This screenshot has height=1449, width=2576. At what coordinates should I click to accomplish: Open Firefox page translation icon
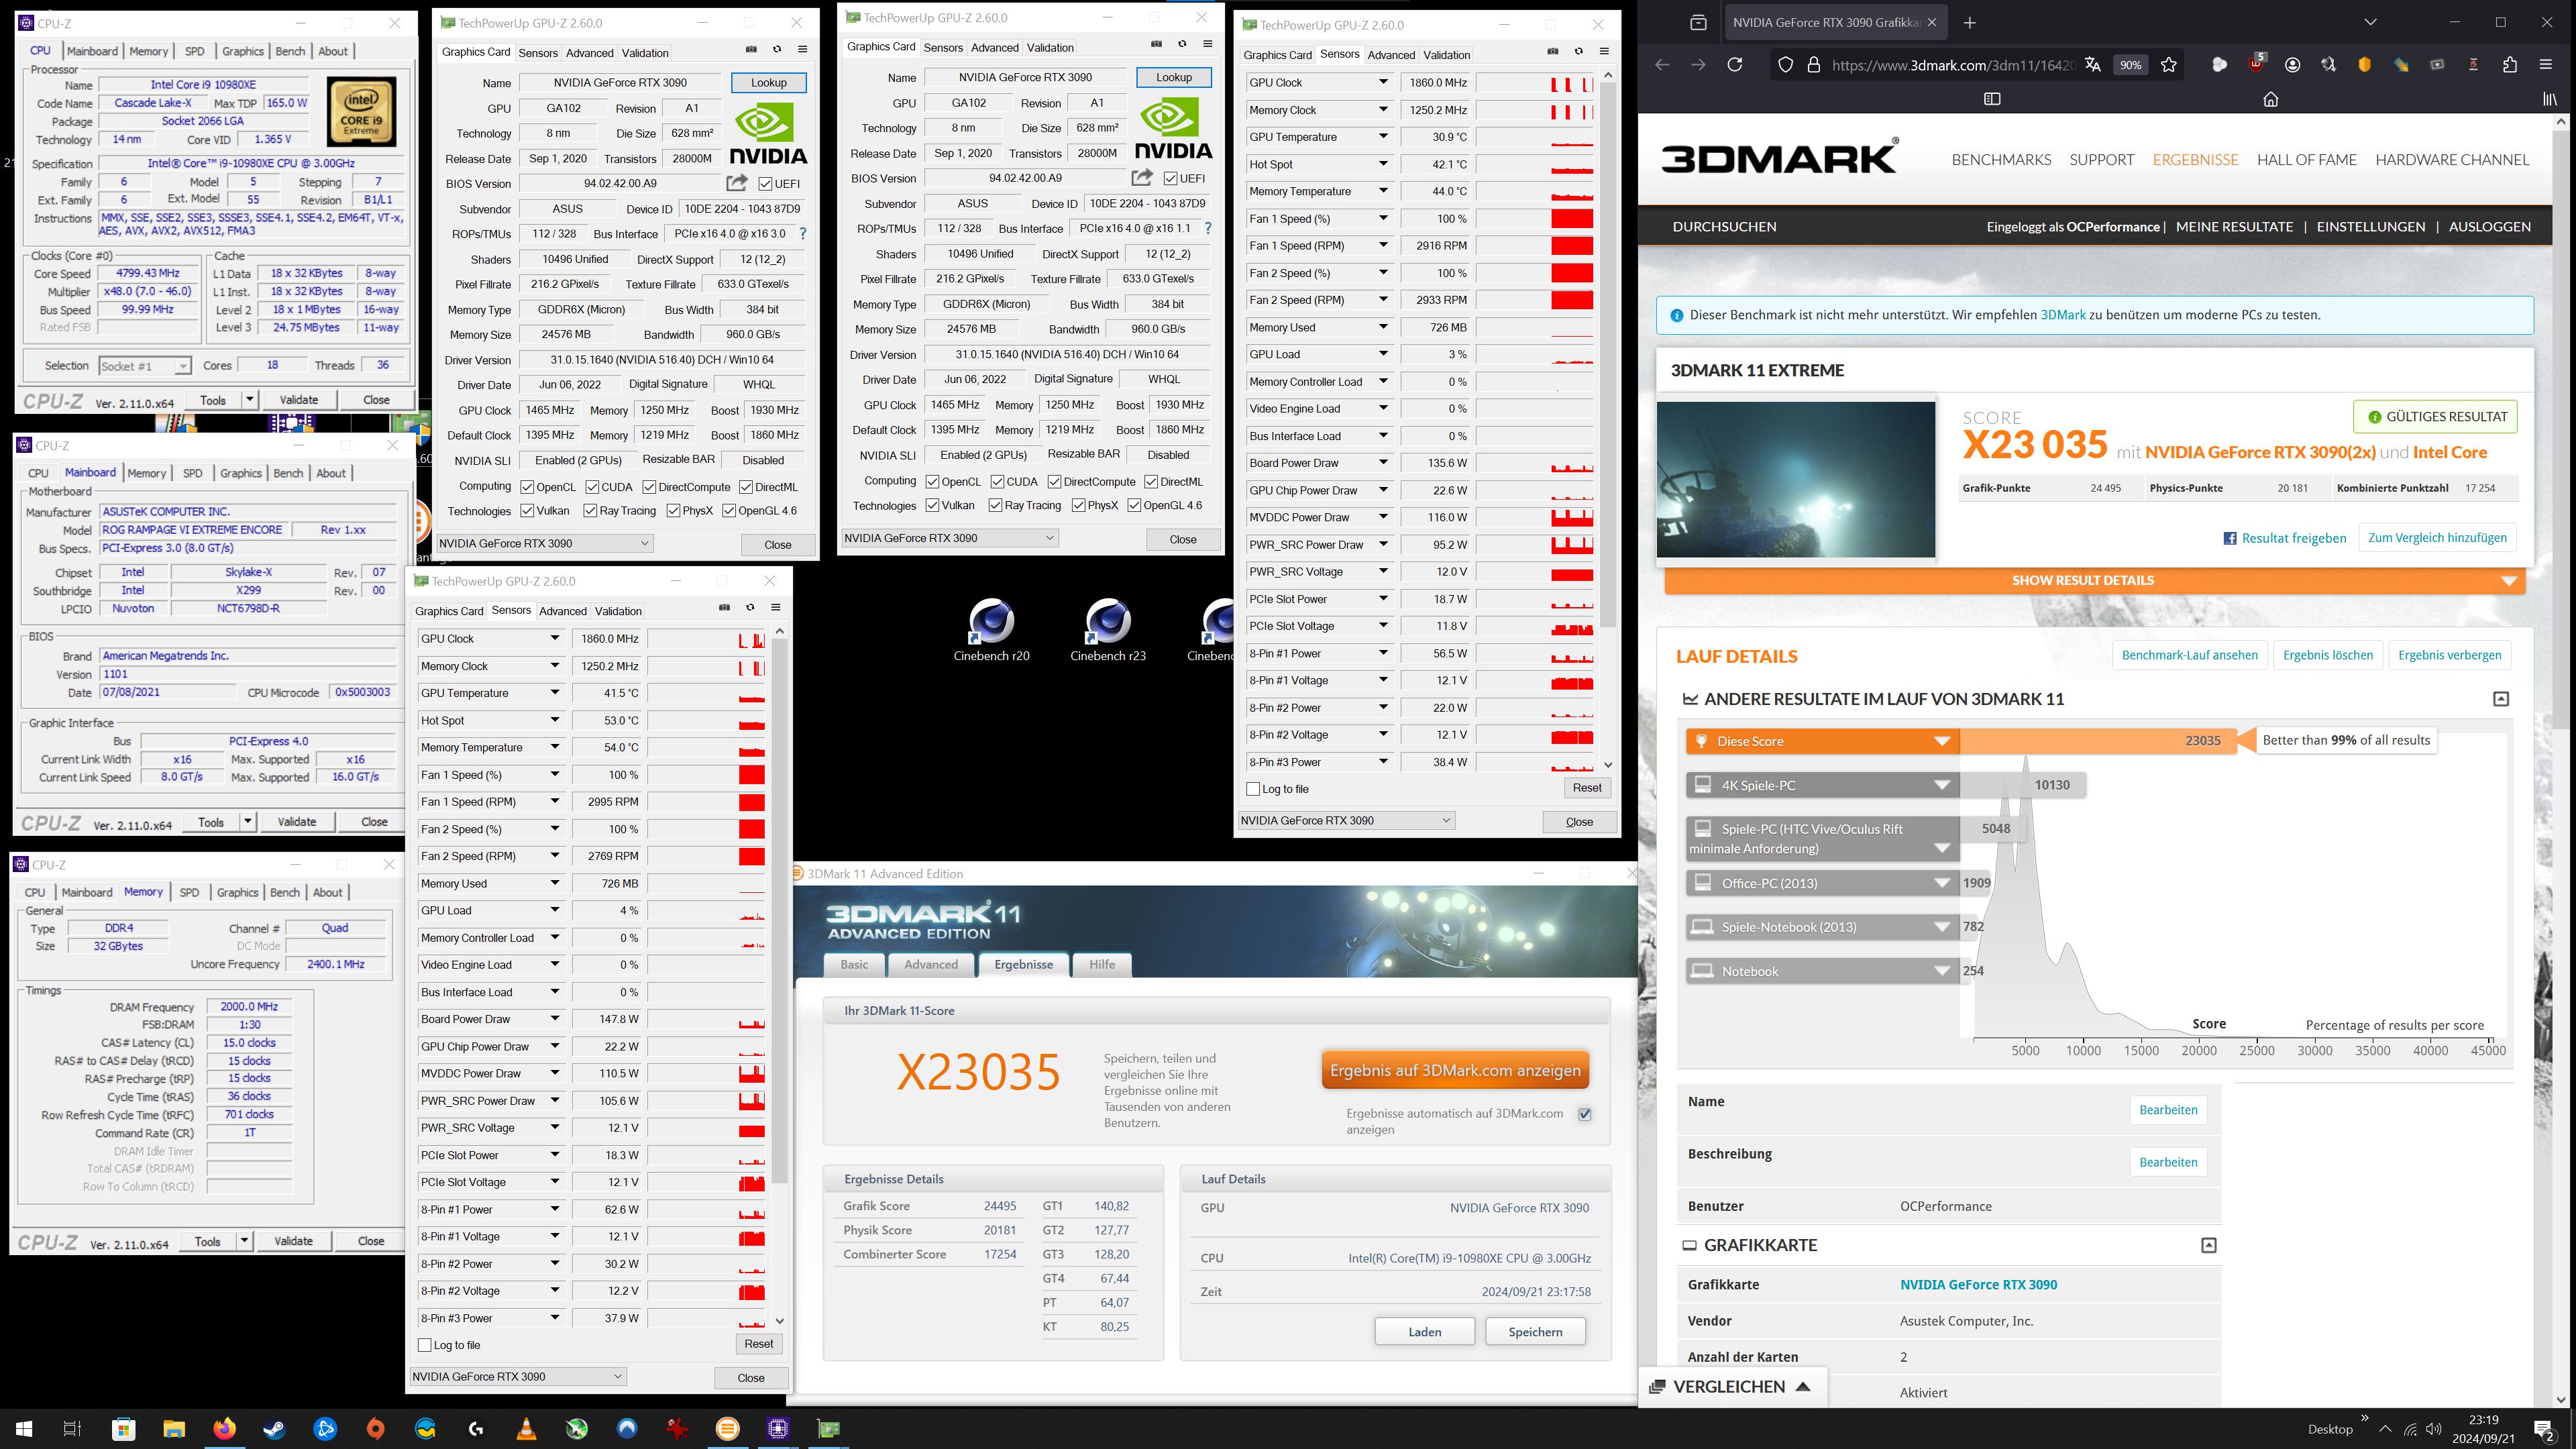[2093, 65]
